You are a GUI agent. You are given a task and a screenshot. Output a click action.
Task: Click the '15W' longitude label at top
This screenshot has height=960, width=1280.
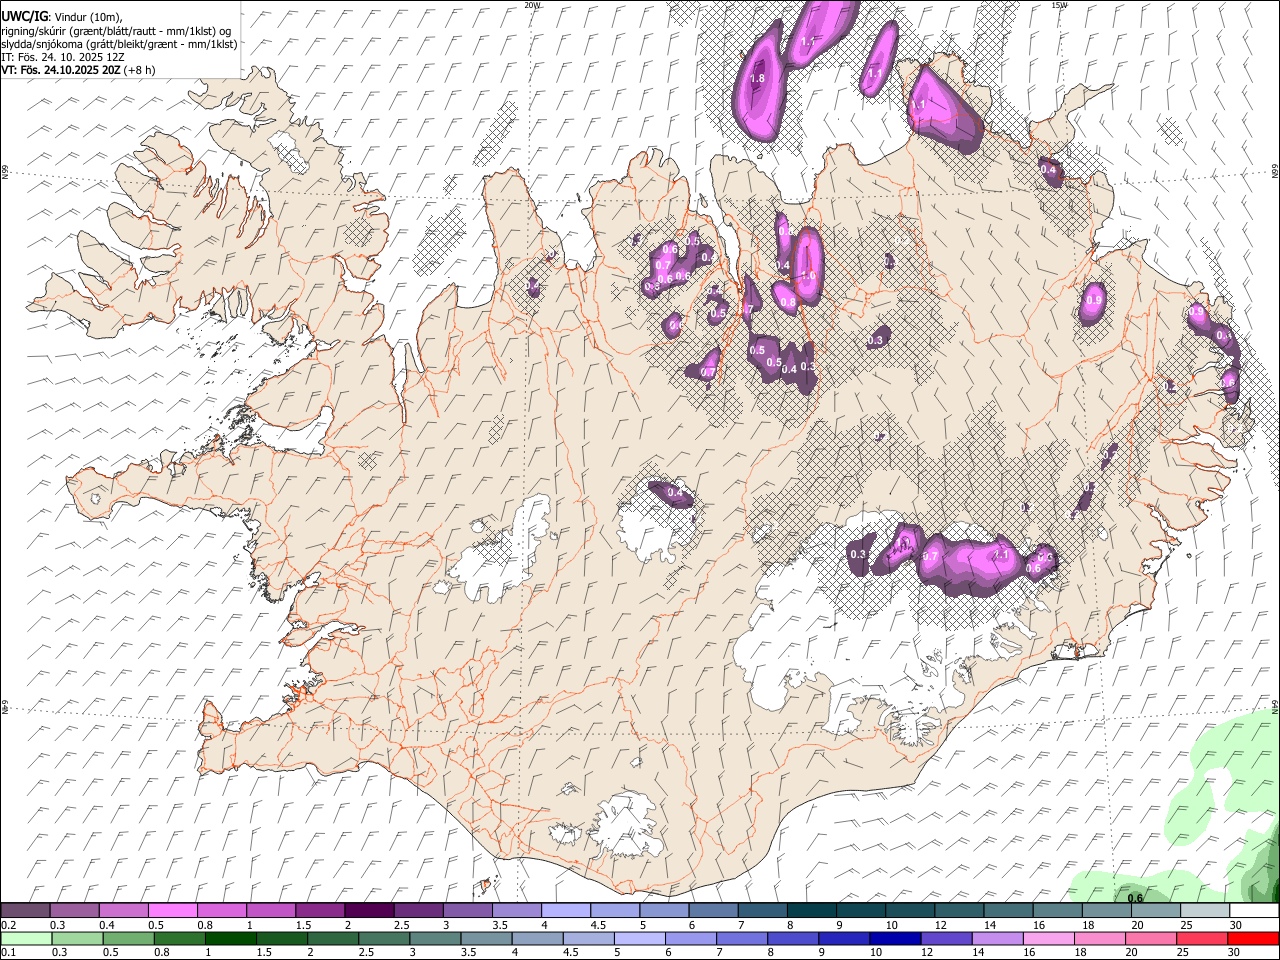(1059, 5)
